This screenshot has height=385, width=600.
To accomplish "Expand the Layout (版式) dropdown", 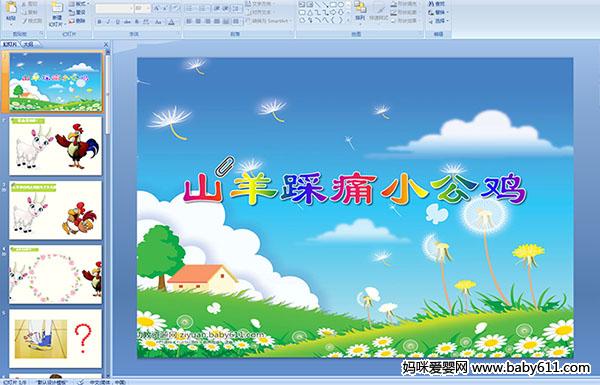I will pos(78,4).
